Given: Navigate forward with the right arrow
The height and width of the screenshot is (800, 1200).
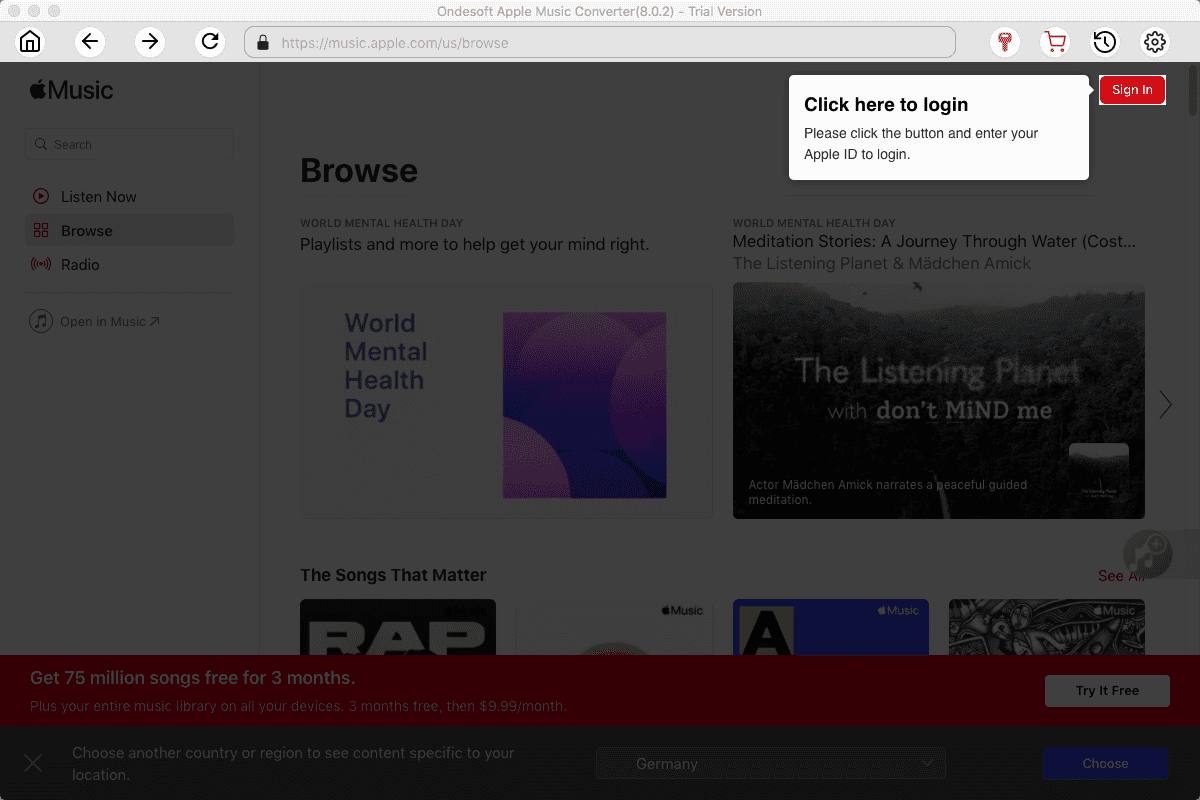Looking at the screenshot, I should coord(150,42).
